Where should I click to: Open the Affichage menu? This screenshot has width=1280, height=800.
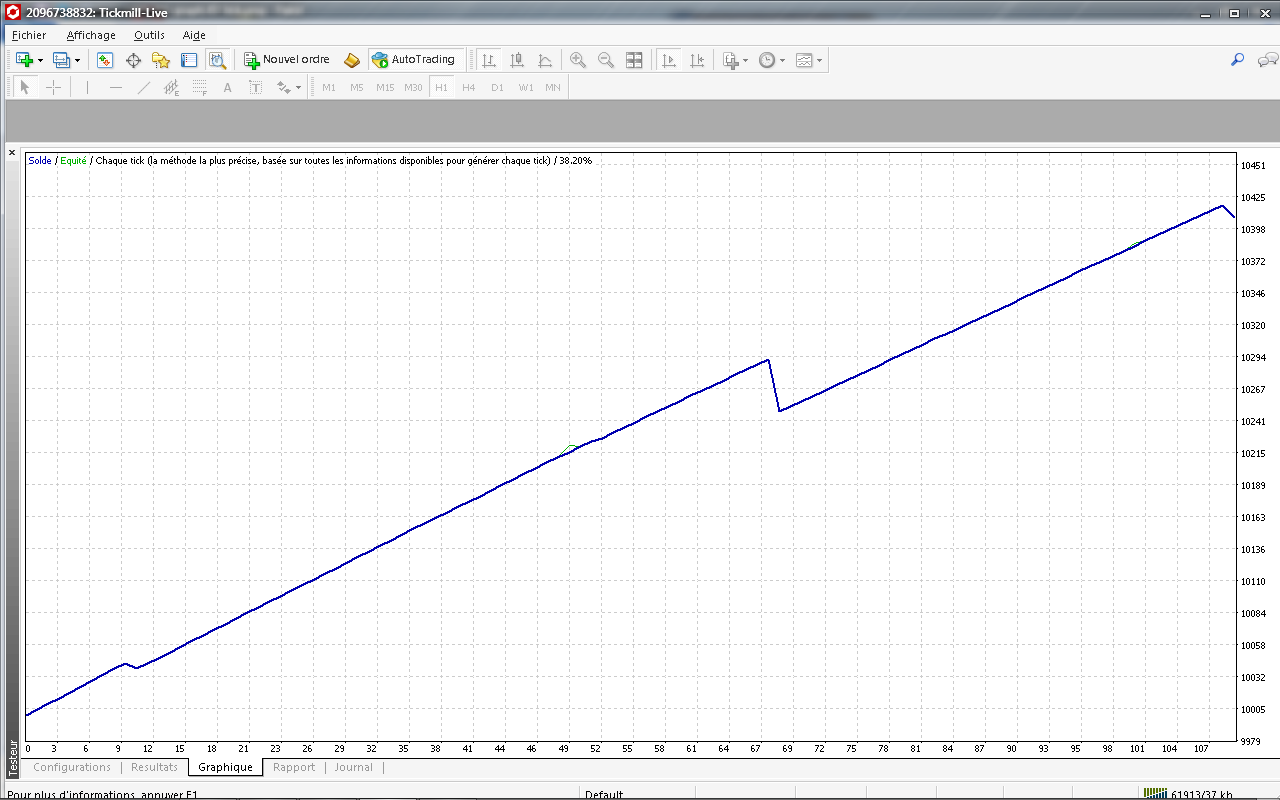coord(91,35)
